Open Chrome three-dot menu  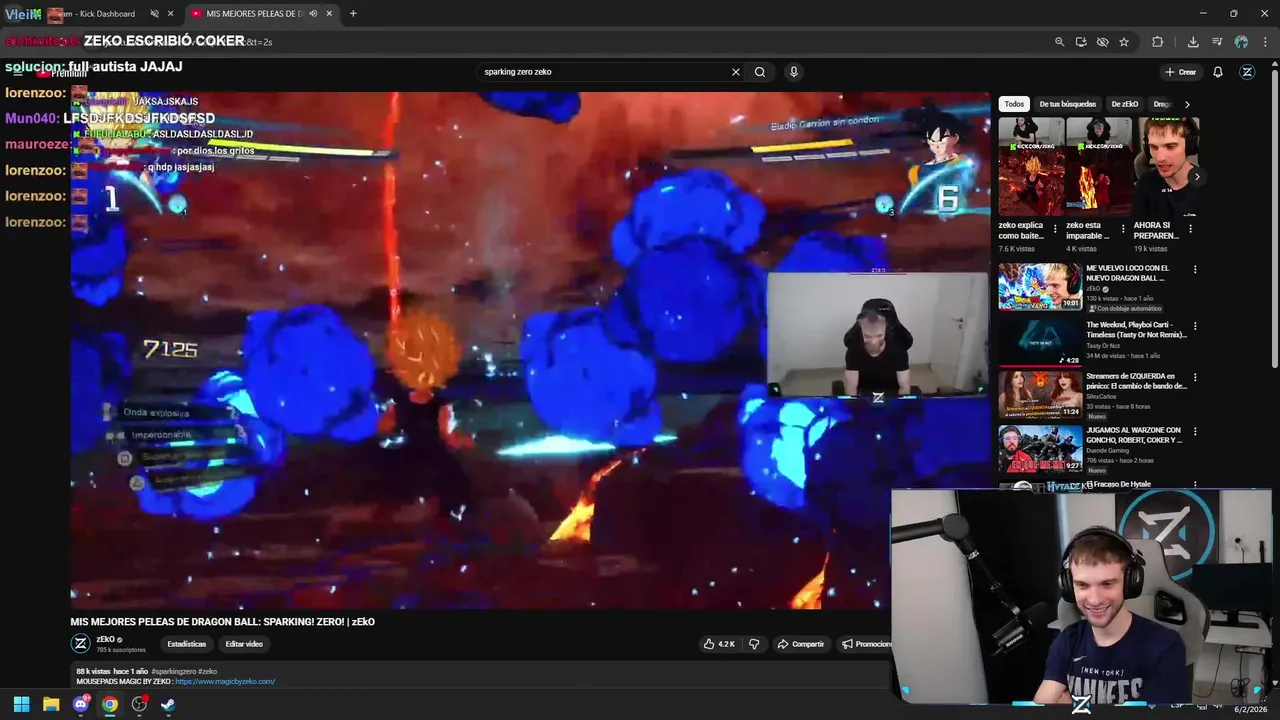[1265, 42]
